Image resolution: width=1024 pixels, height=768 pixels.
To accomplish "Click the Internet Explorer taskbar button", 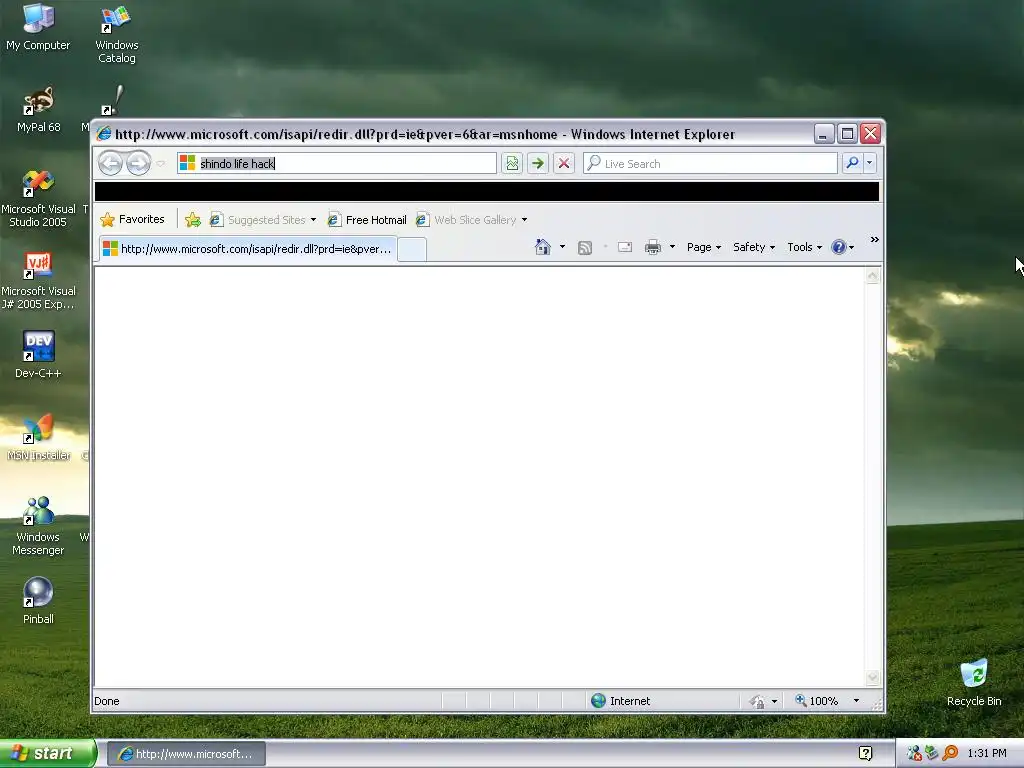I will [x=186, y=754].
